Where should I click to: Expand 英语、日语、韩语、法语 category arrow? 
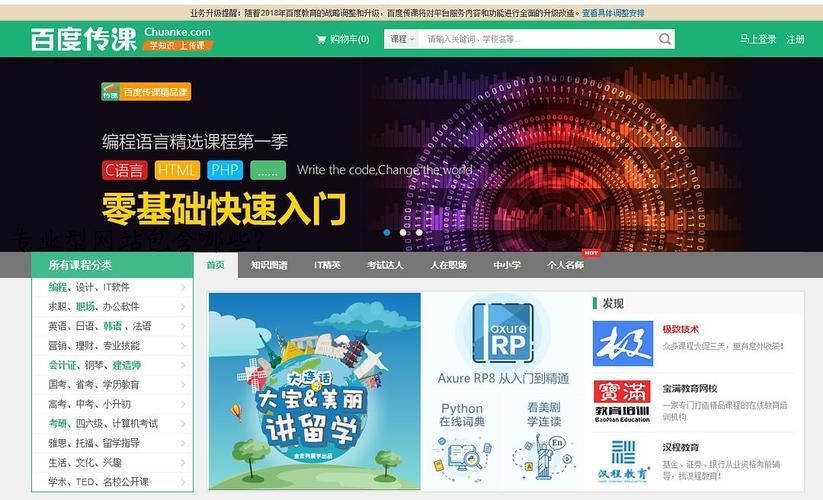coord(183,326)
